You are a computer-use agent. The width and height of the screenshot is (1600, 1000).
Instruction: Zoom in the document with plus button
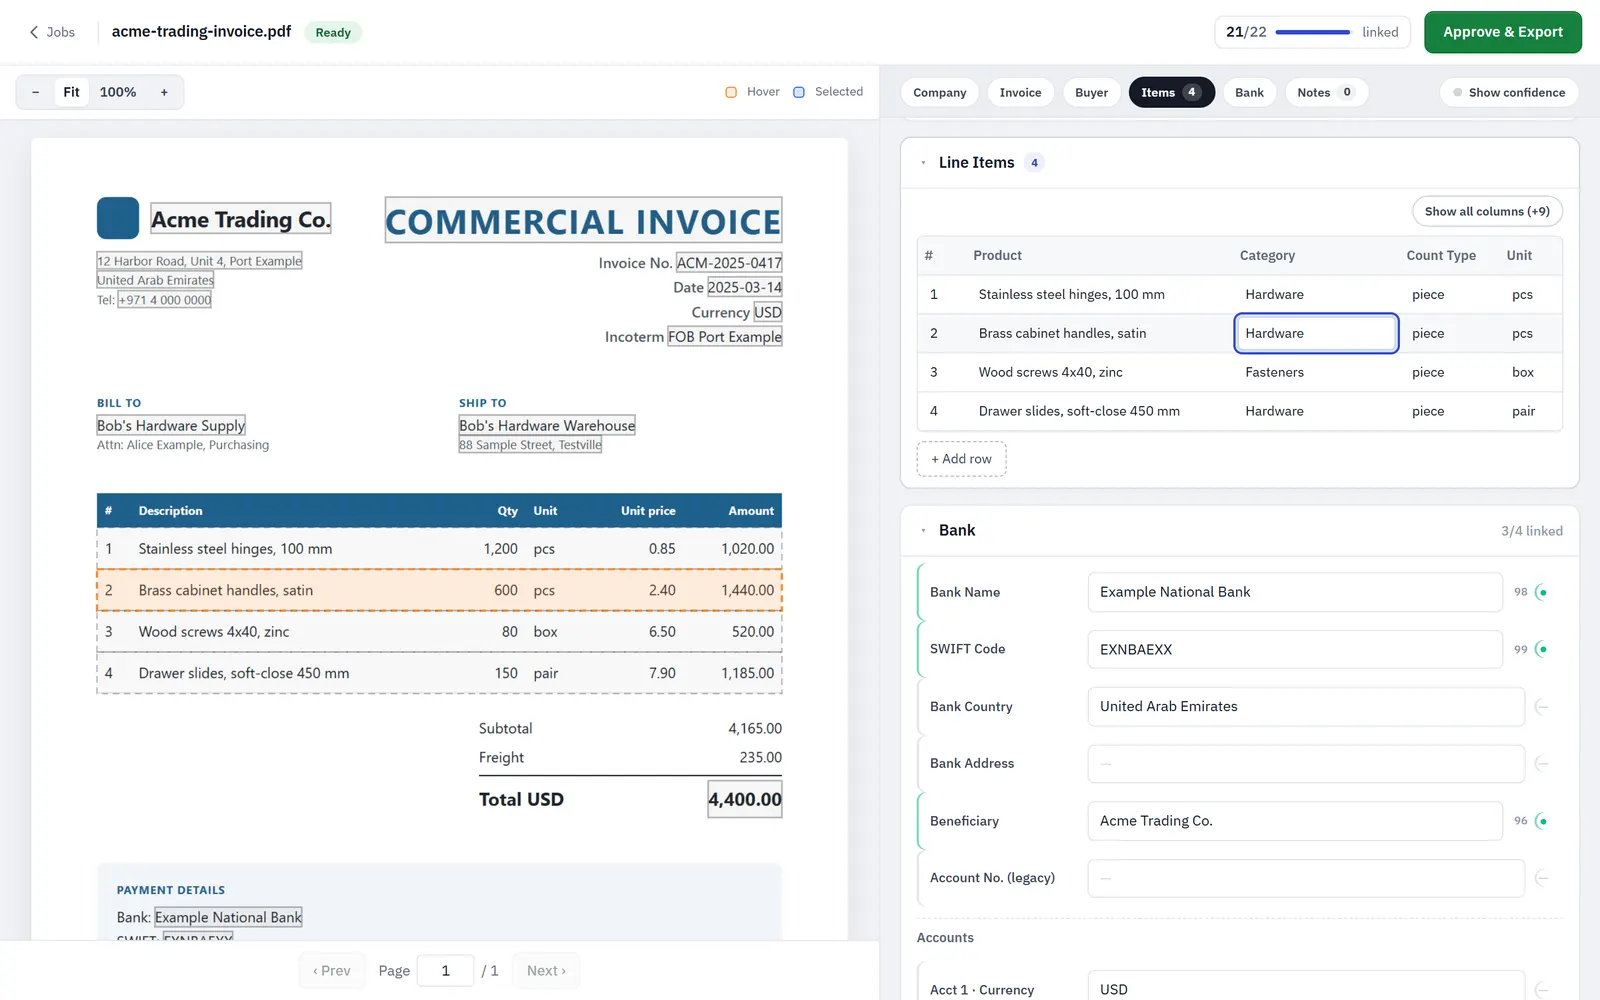click(164, 92)
